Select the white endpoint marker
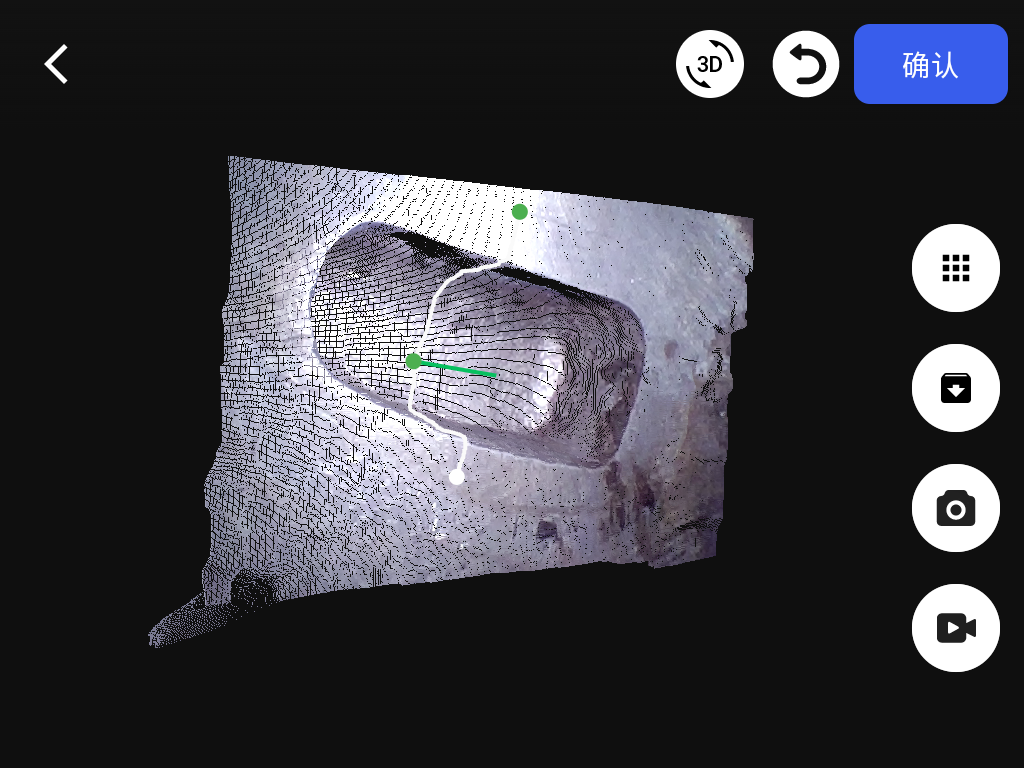The width and height of the screenshot is (1024, 768). 457,477
